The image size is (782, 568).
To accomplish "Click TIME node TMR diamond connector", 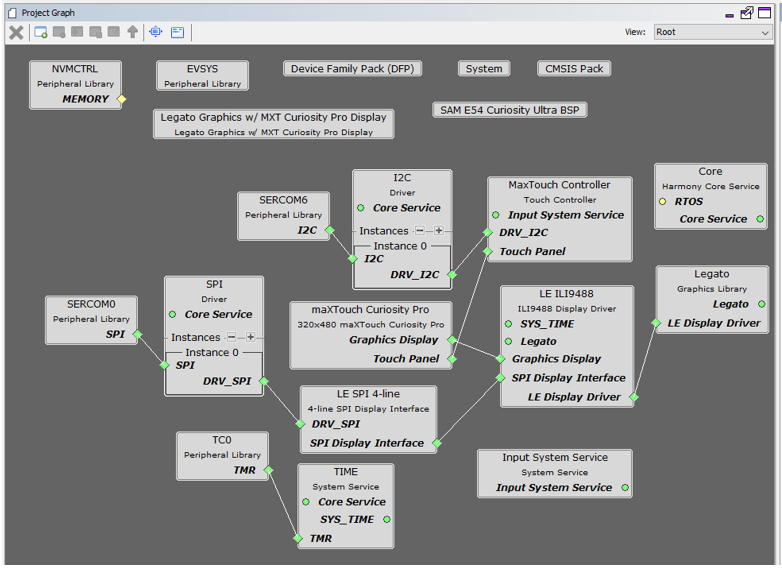I will coord(298,538).
